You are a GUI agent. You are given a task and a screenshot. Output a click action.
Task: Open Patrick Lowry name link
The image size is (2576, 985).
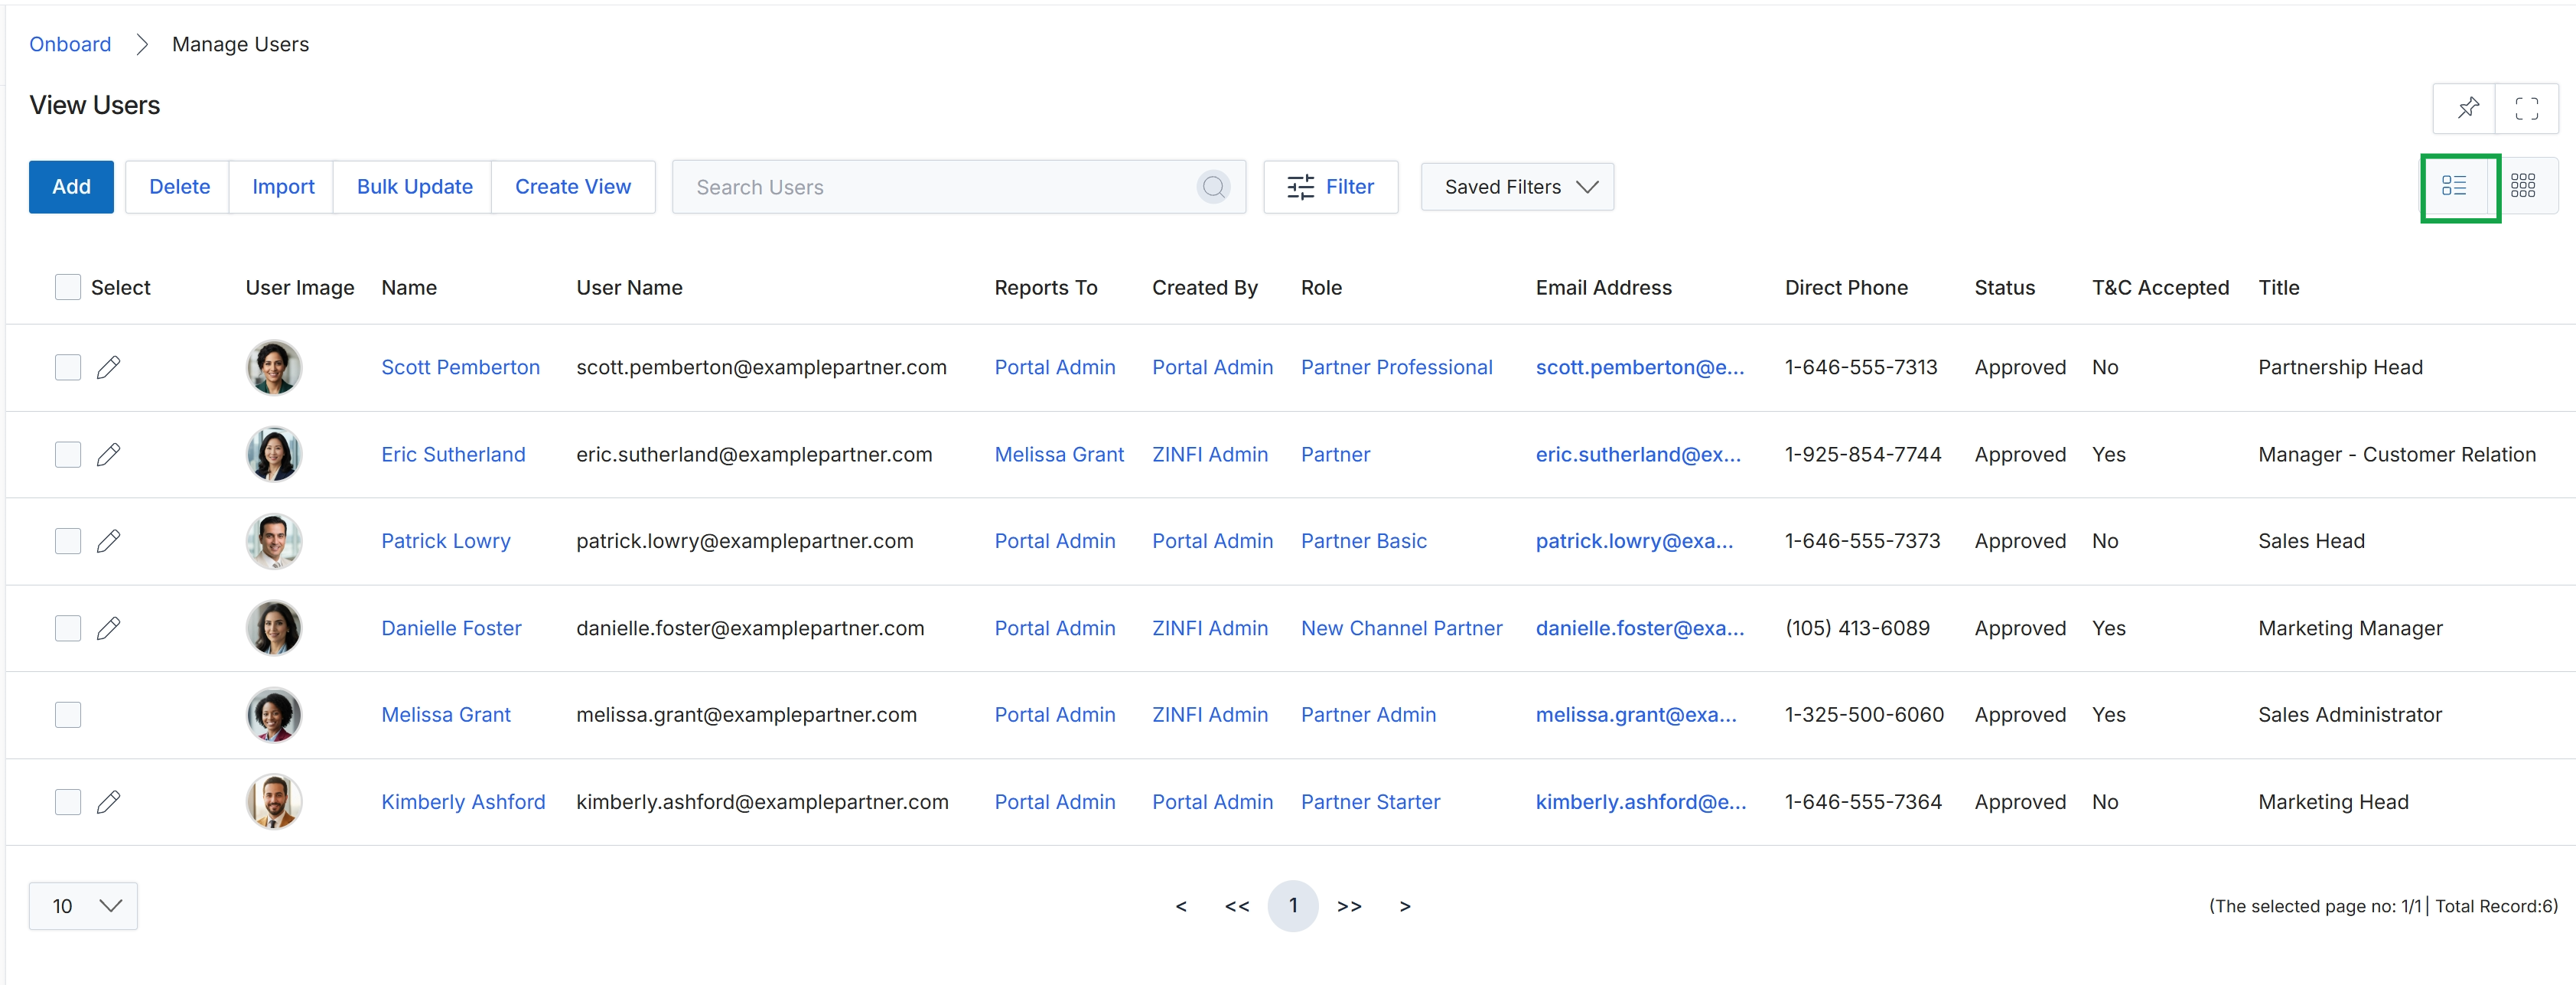point(446,541)
